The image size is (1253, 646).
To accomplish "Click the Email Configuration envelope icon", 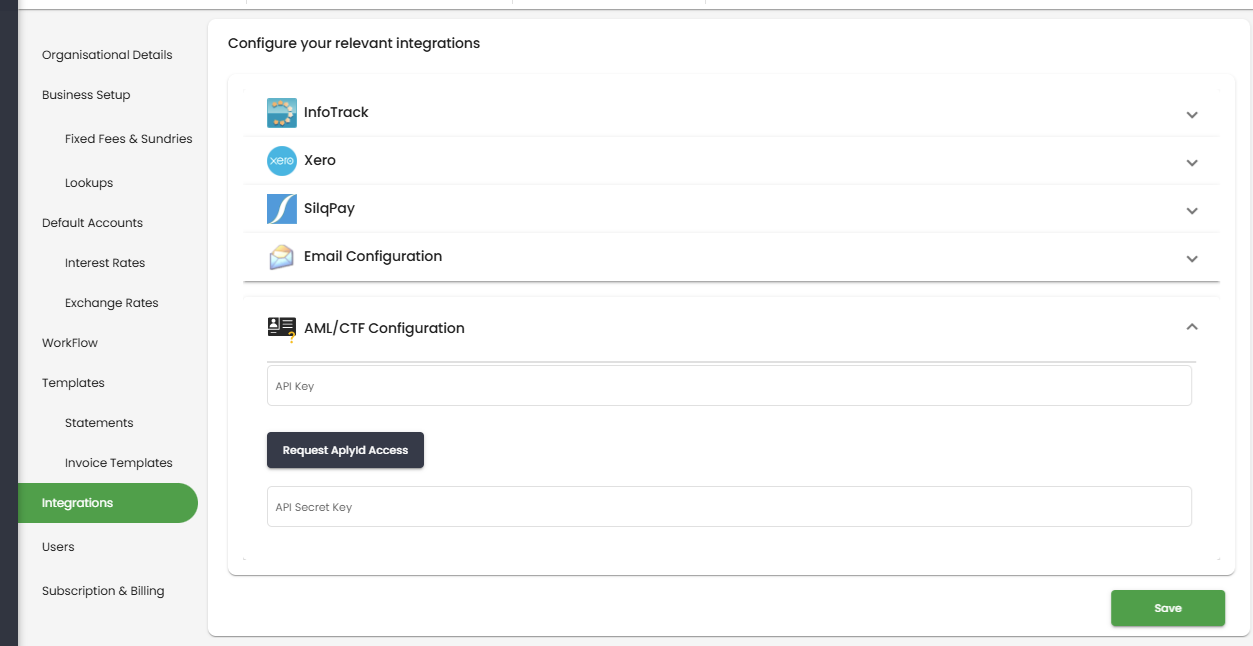I will 282,257.
